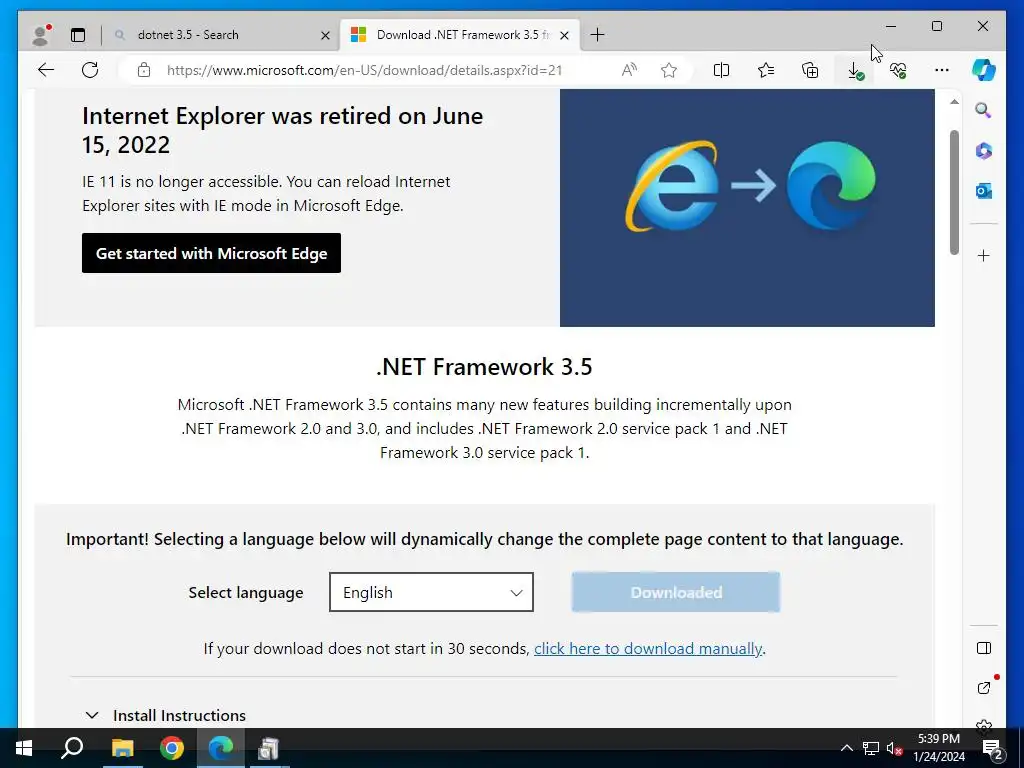1024x768 pixels.
Task: Click the .NET Framework 3.5 heading
Action: pyautogui.click(x=484, y=366)
